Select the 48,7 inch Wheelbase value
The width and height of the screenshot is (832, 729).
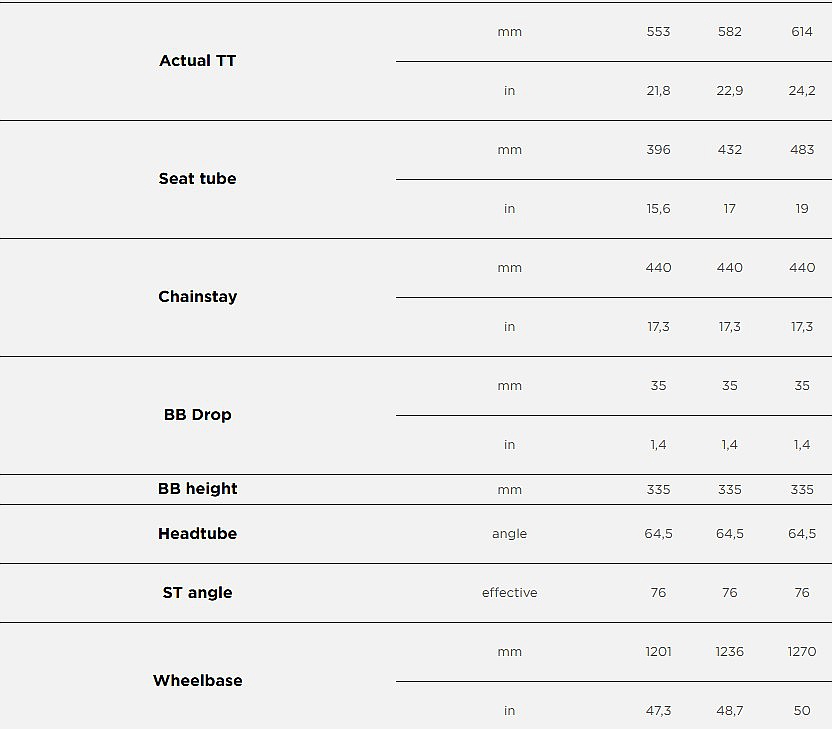tap(730, 711)
